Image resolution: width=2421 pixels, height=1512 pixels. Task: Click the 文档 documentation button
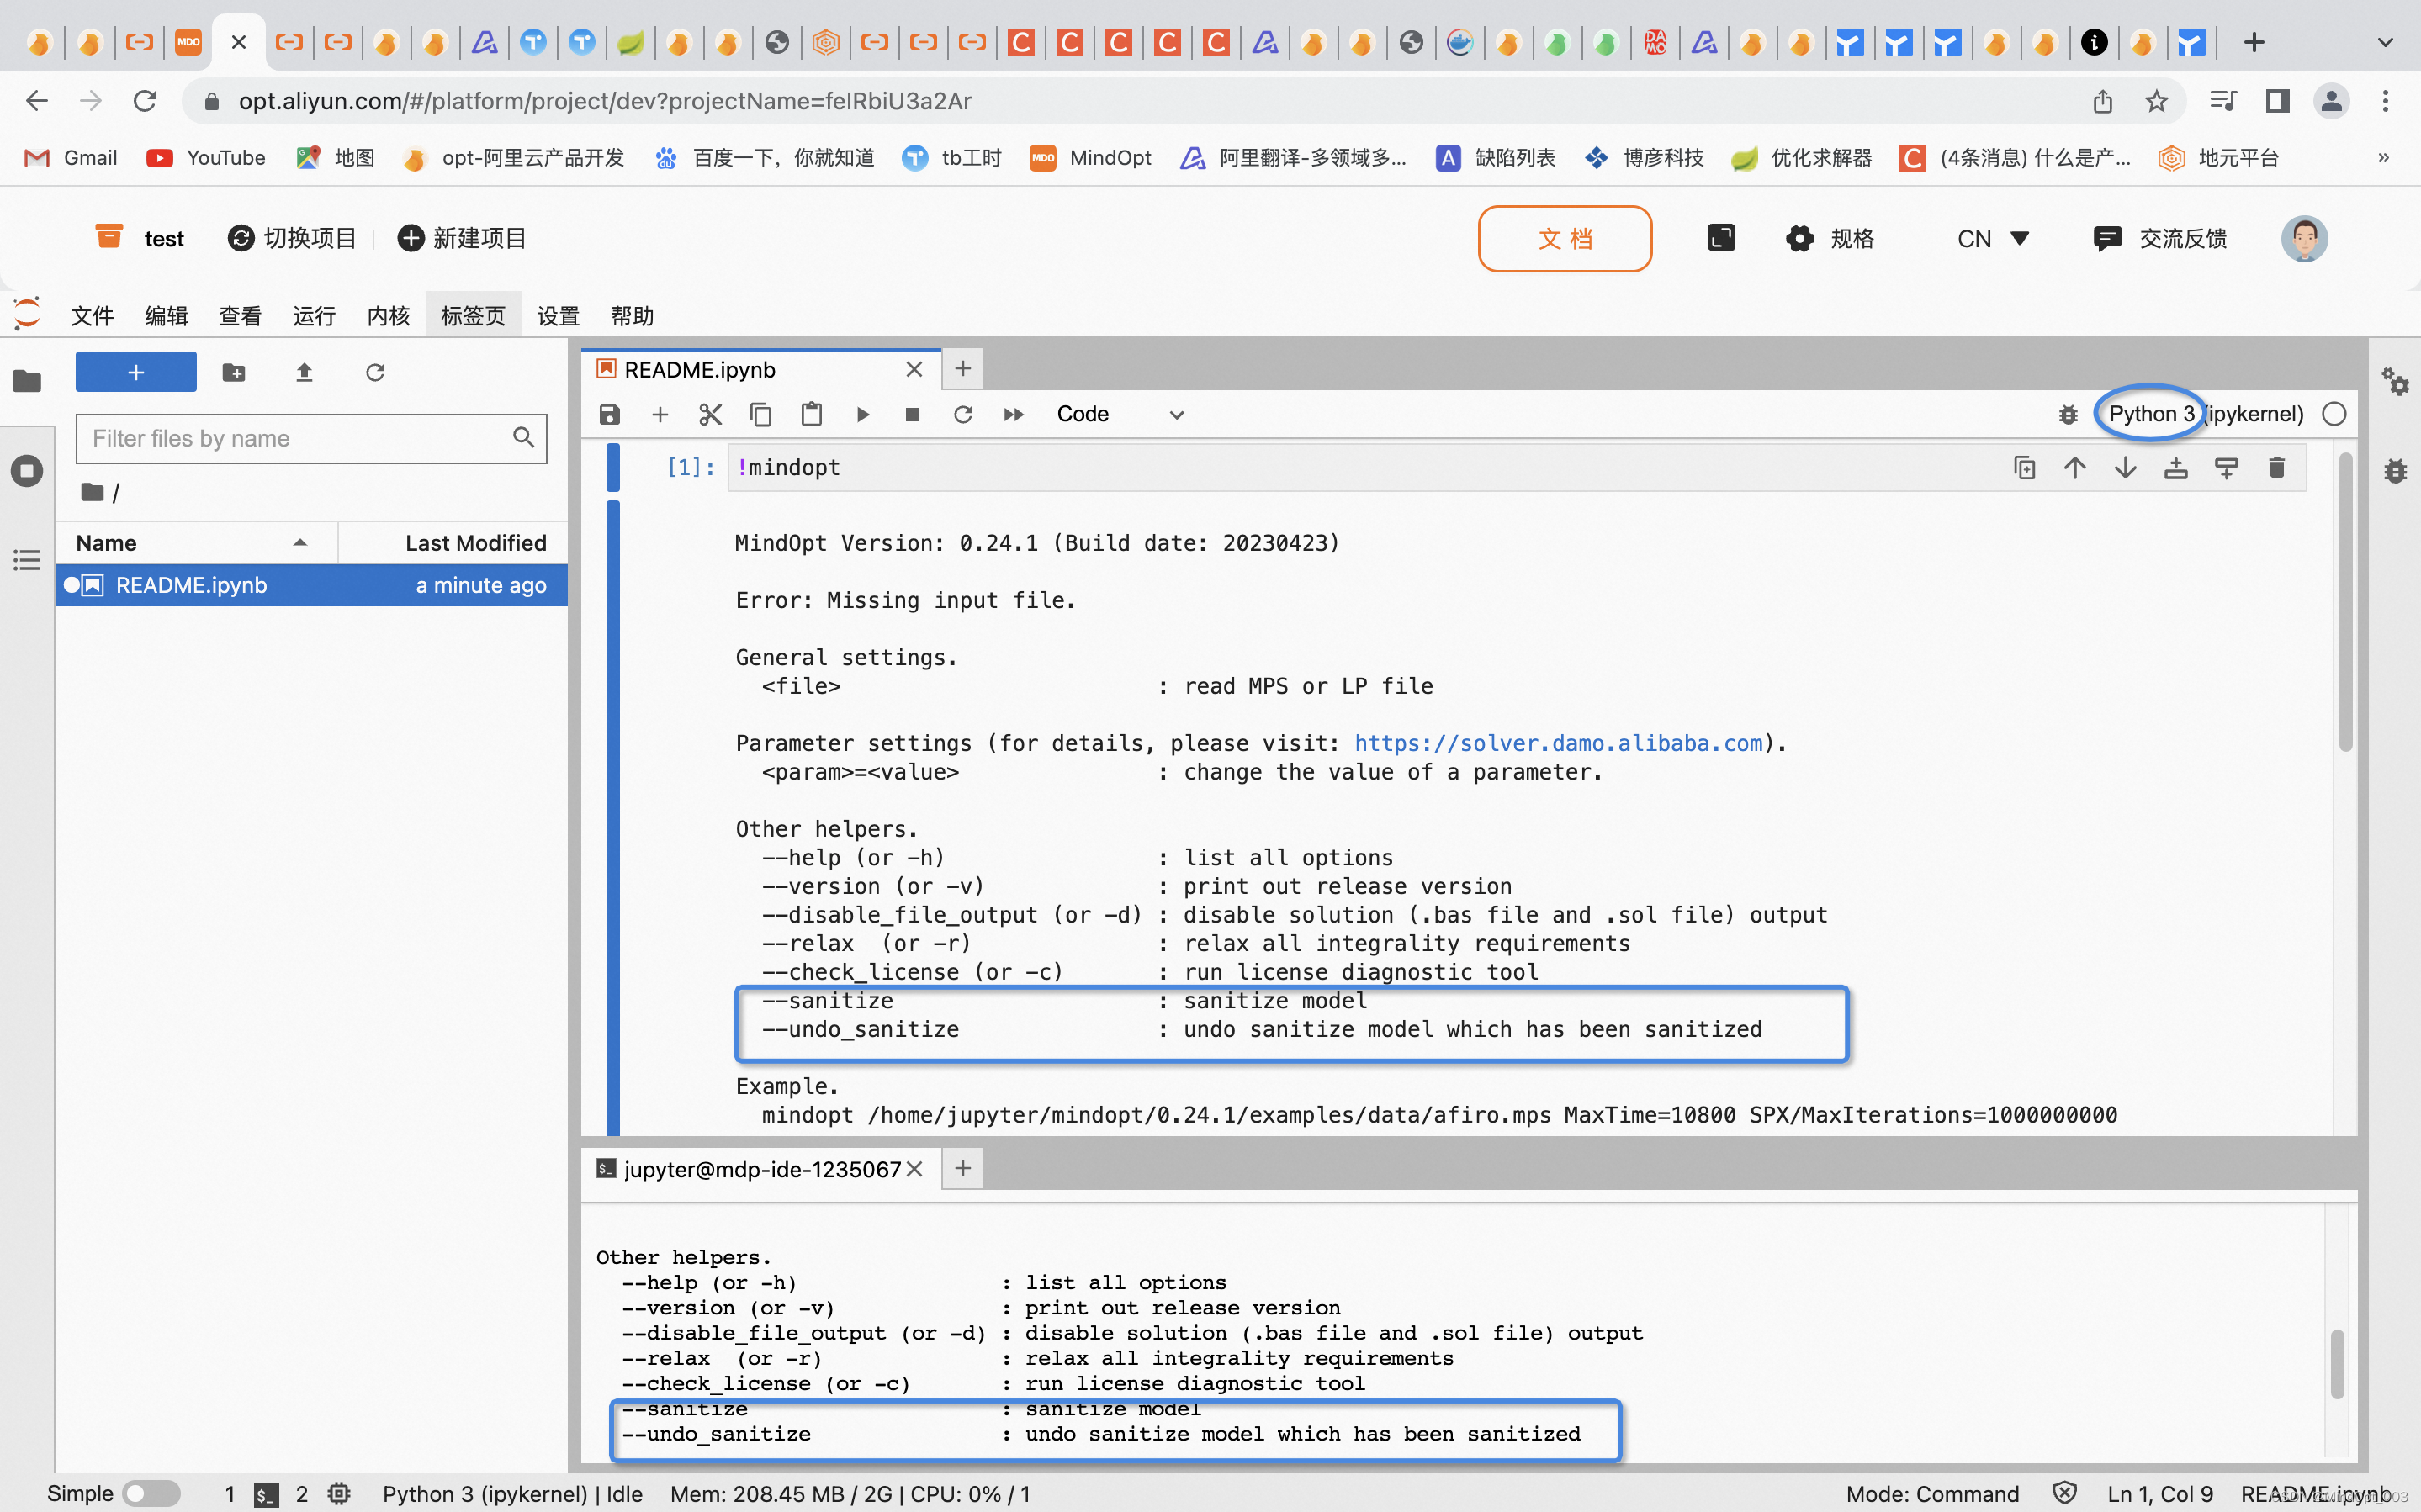[1564, 238]
